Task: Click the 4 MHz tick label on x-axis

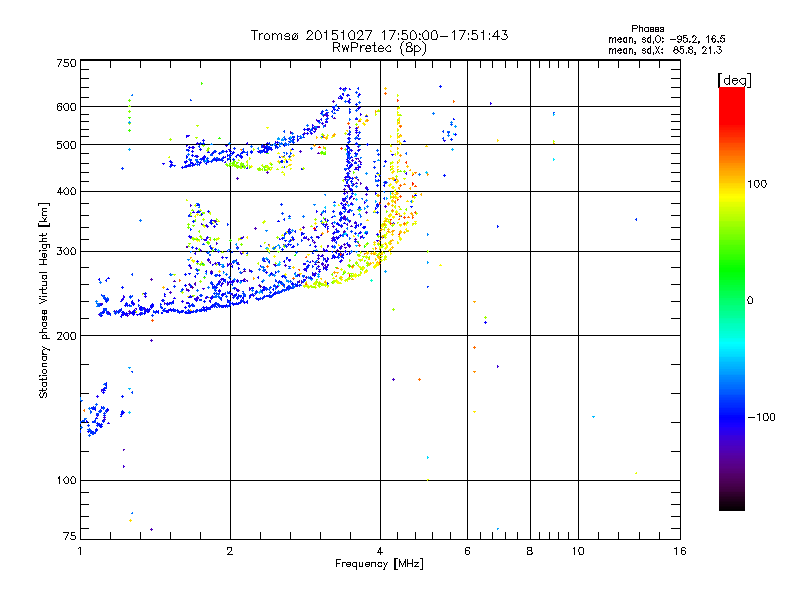Action: (x=380, y=551)
